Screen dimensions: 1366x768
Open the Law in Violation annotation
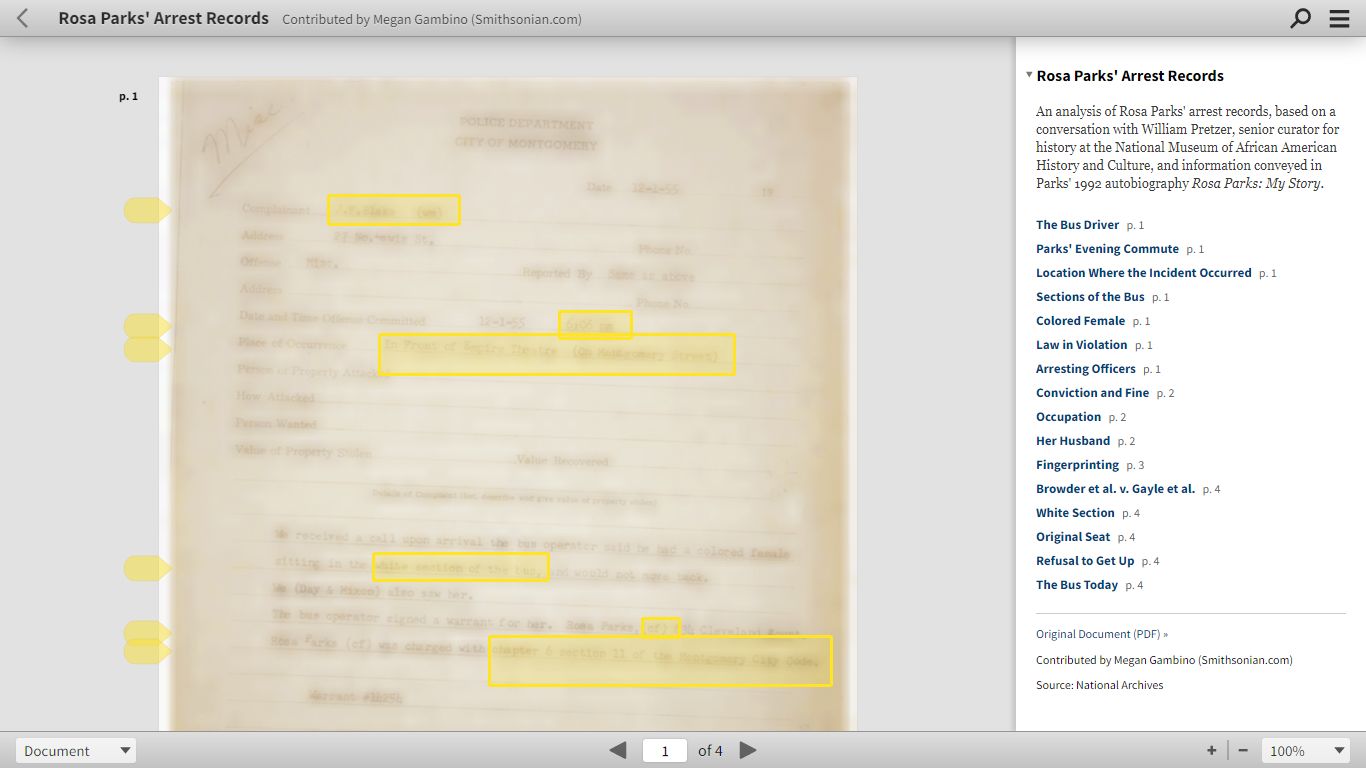tap(1081, 345)
